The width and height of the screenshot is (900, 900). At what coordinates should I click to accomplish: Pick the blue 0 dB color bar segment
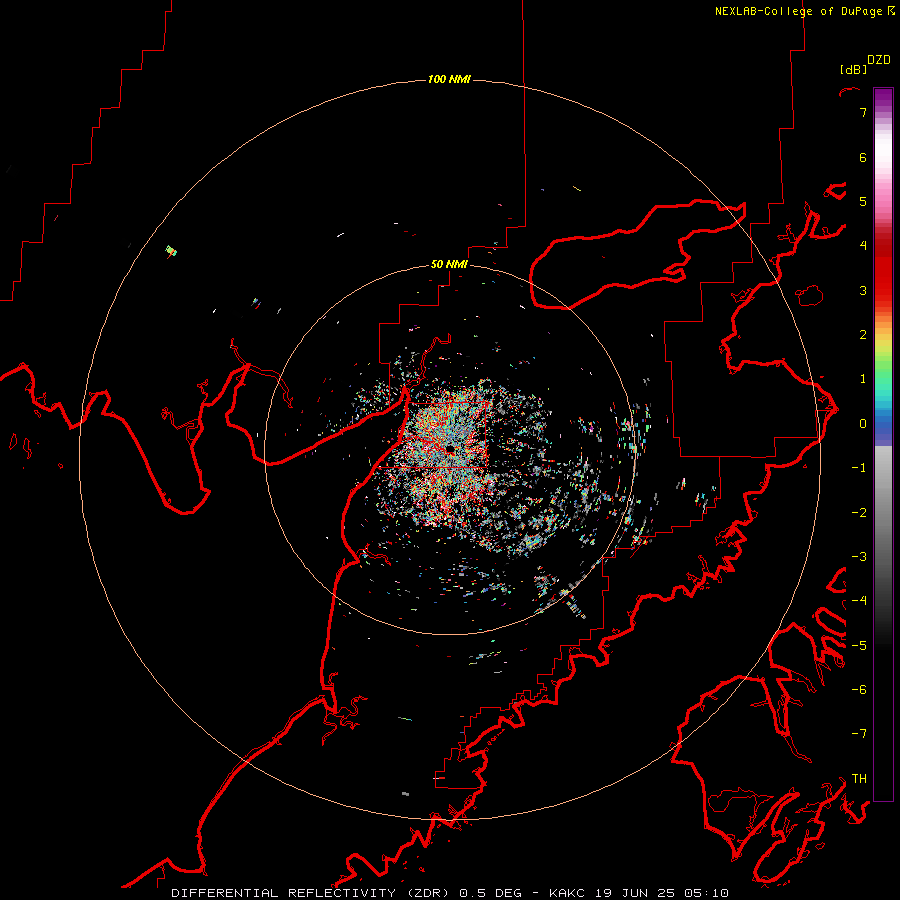(883, 426)
